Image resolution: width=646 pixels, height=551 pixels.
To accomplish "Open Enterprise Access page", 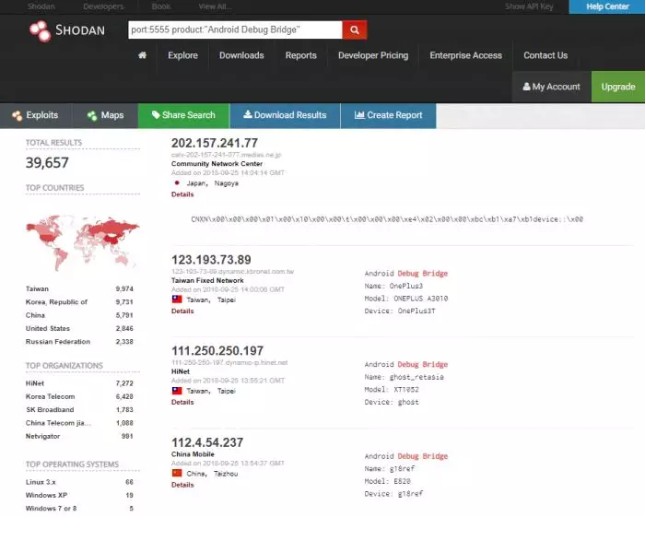I will [465, 56].
